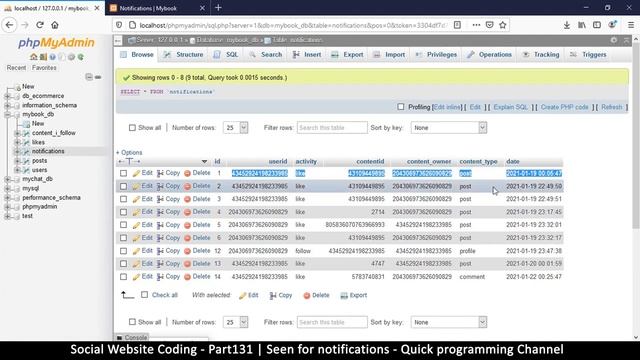Collapse the mybook_db database node
The image size is (640, 360).
(7, 115)
